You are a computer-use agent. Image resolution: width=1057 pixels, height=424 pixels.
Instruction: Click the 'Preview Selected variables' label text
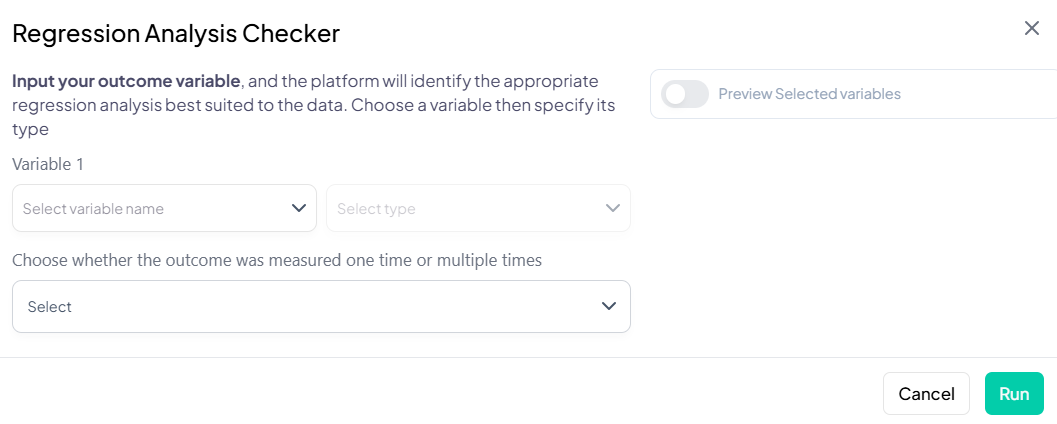click(809, 94)
